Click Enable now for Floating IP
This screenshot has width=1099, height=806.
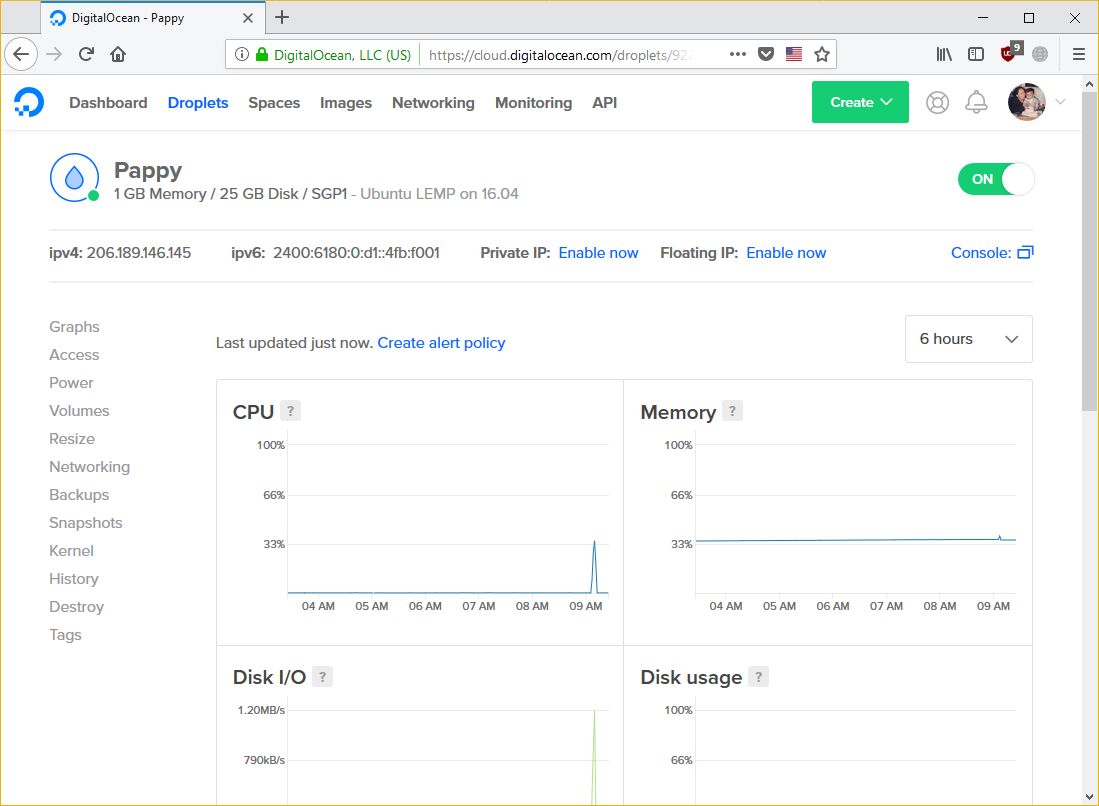[786, 252]
